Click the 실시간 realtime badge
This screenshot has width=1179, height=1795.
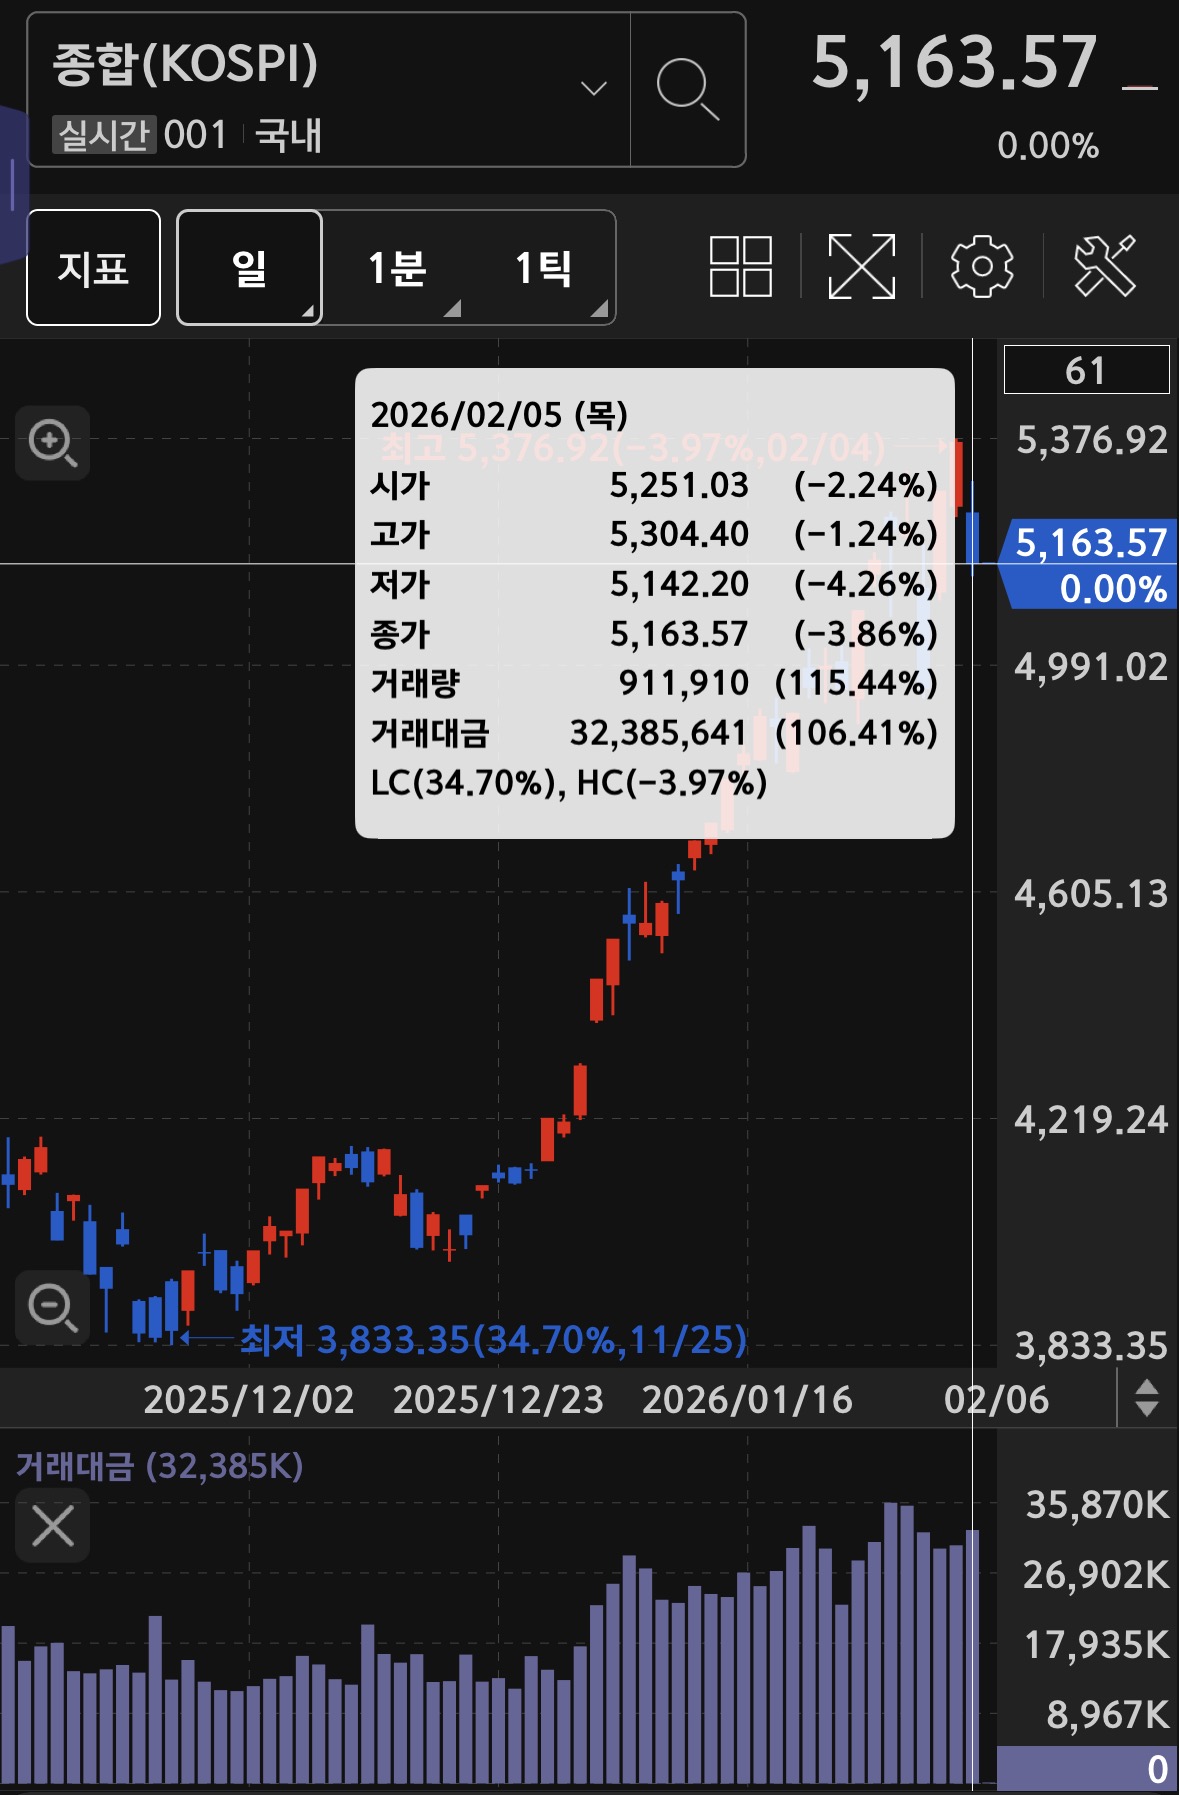104,134
